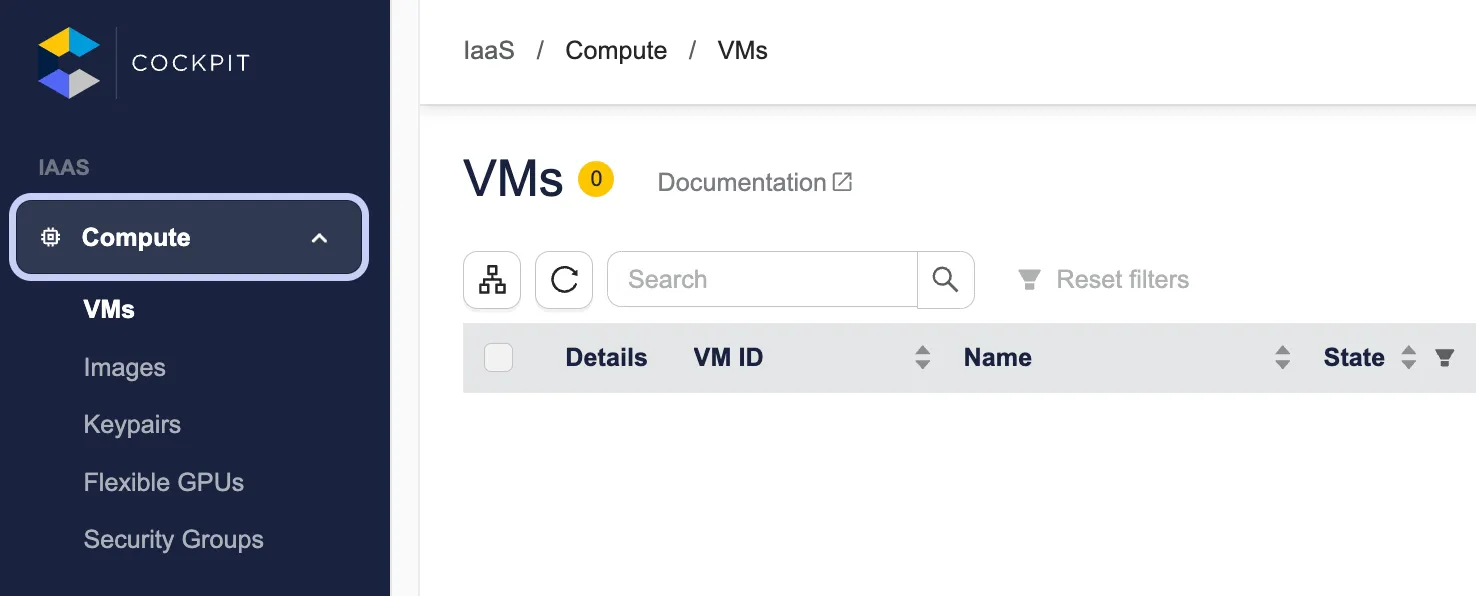Select the header checkbox in the VMs table
This screenshot has width=1476, height=596.
tap(498, 357)
